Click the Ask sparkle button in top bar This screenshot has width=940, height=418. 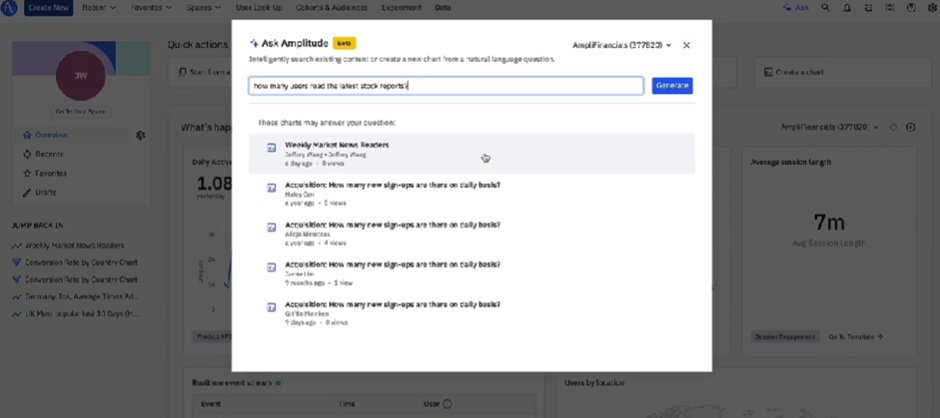(x=797, y=7)
